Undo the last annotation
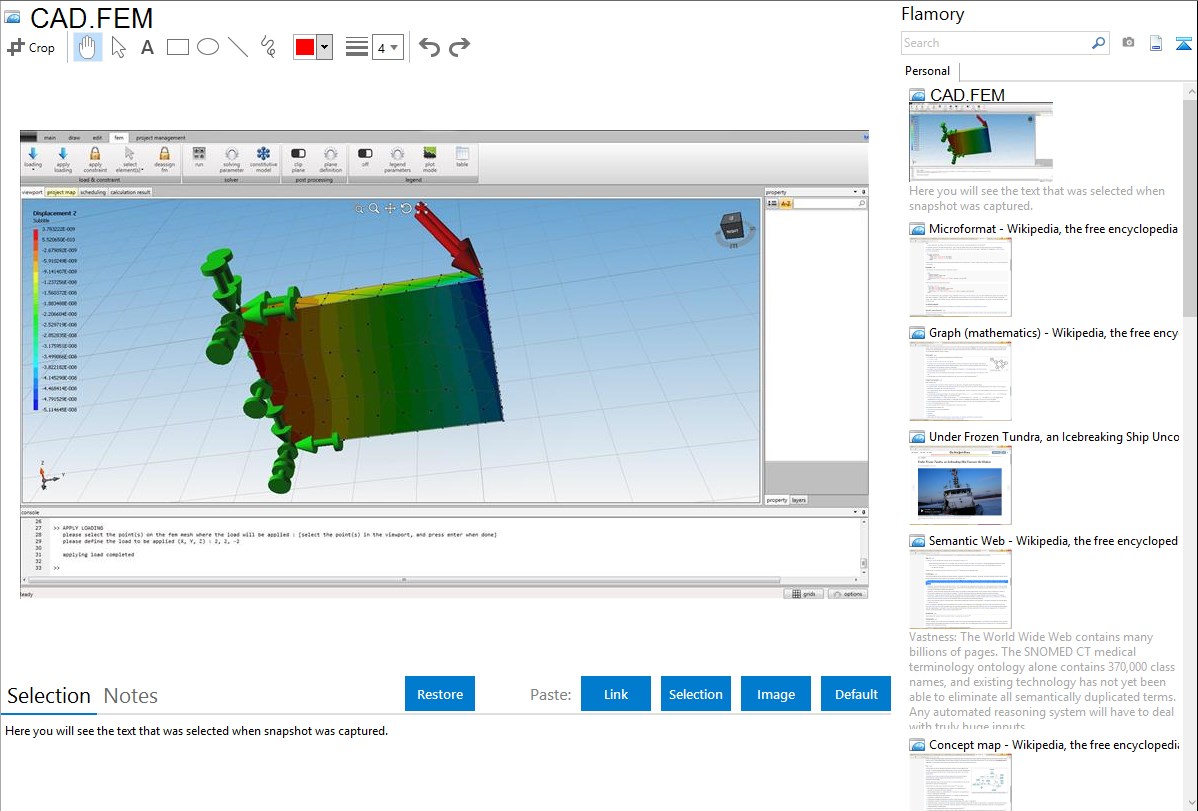The image size is (1198, 811). tap(429, 47)
